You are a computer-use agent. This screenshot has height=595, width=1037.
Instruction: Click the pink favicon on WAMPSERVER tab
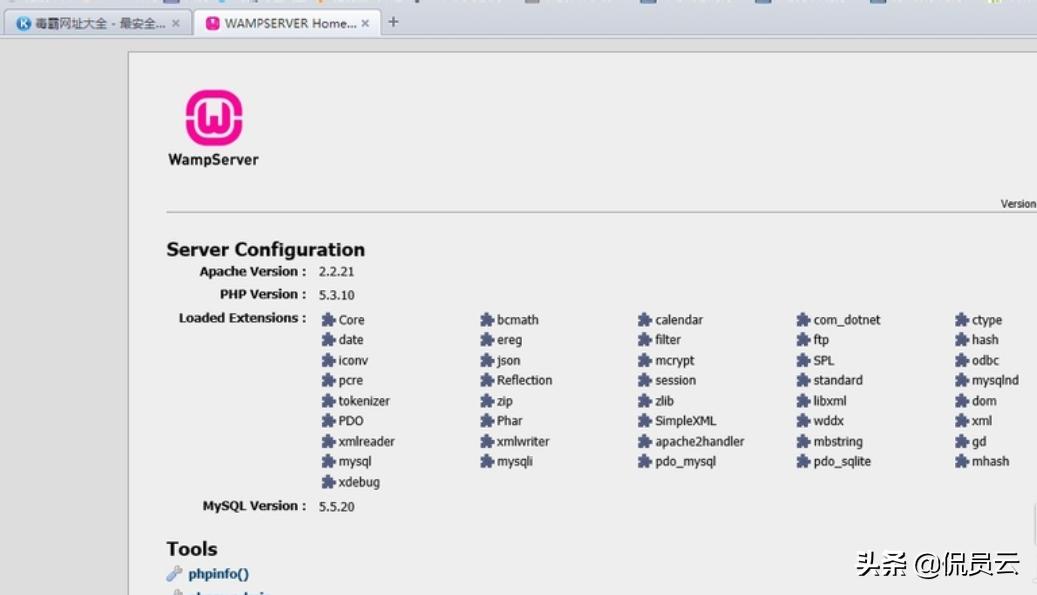click(x=212, y=23)
